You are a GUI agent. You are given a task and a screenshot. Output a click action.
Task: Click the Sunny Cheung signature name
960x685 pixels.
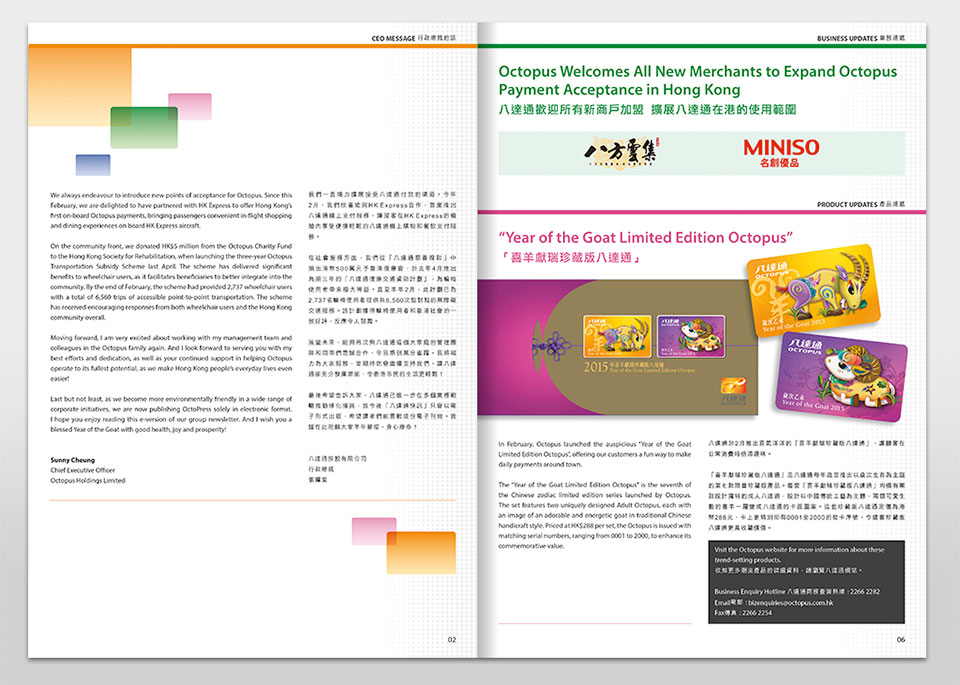[x=71, y=461]
